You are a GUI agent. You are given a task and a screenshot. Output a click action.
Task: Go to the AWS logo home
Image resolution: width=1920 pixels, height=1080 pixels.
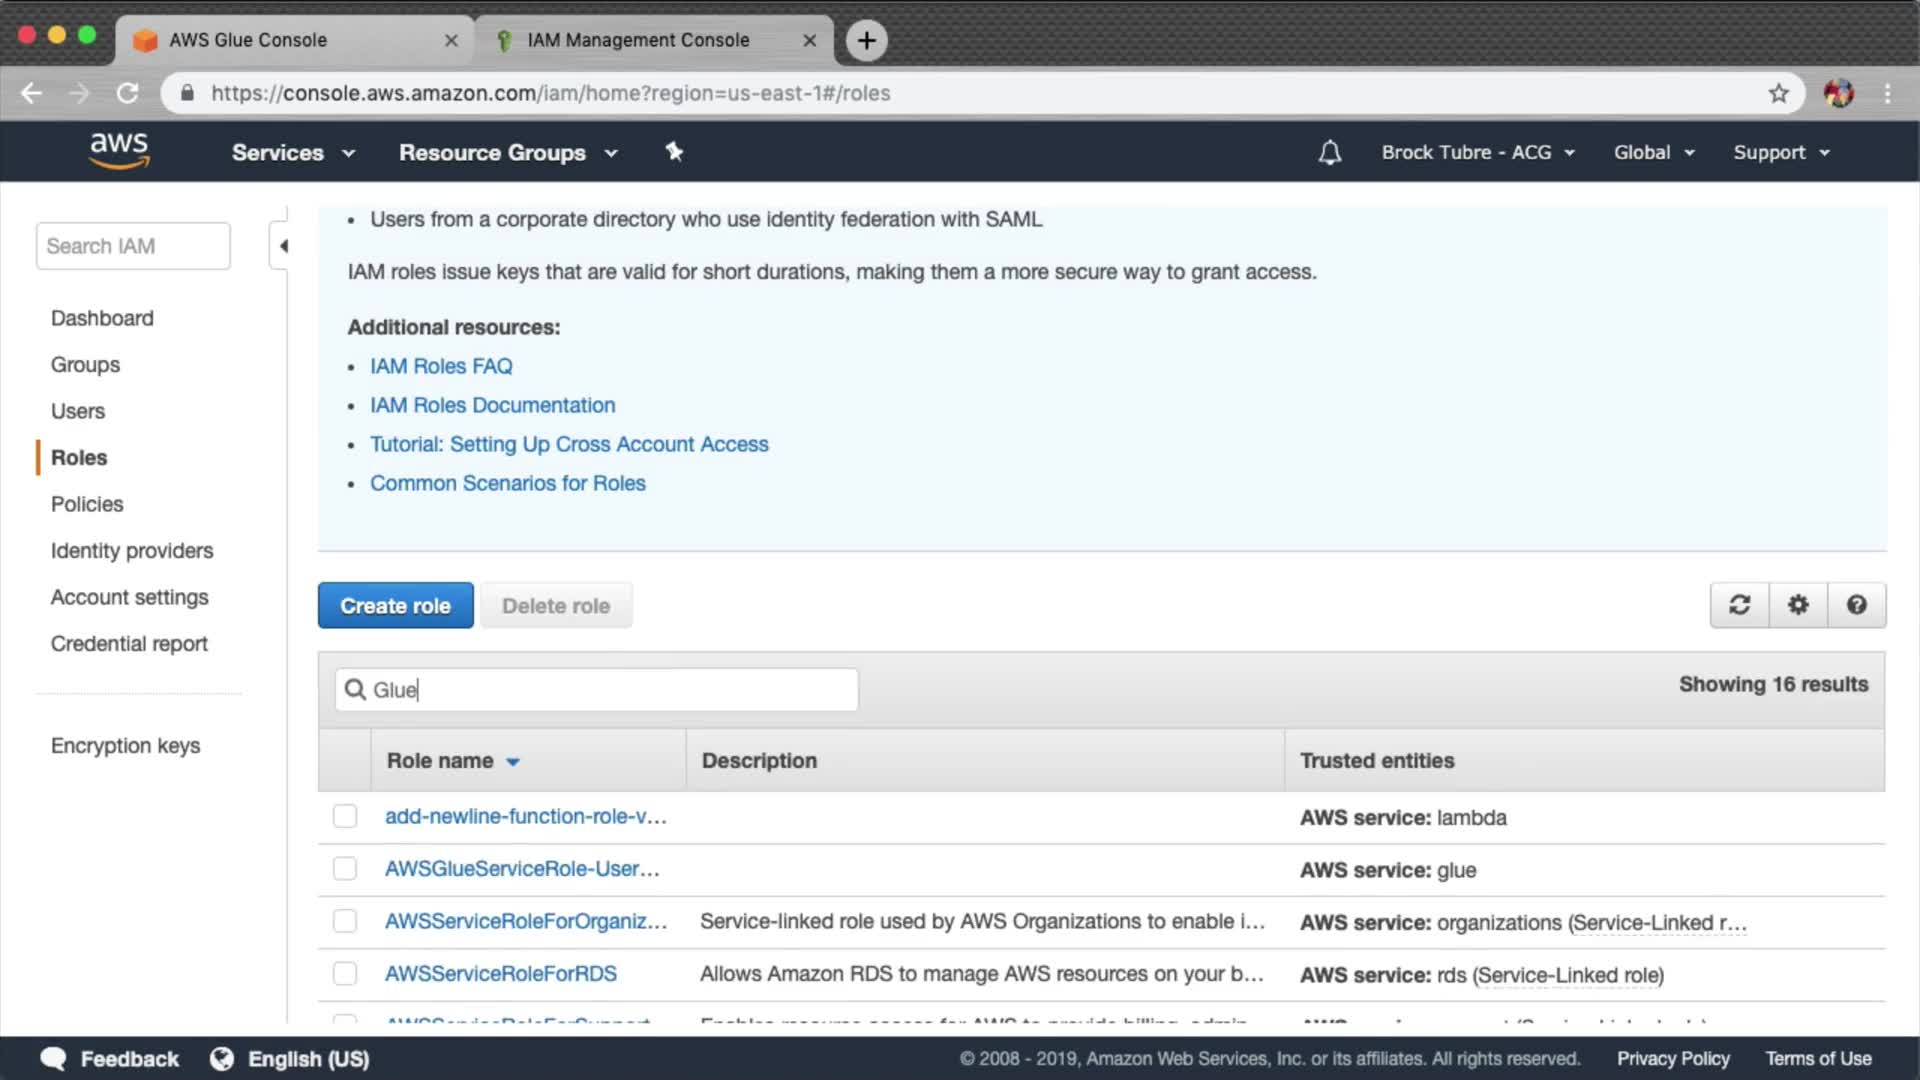[119, 151]
